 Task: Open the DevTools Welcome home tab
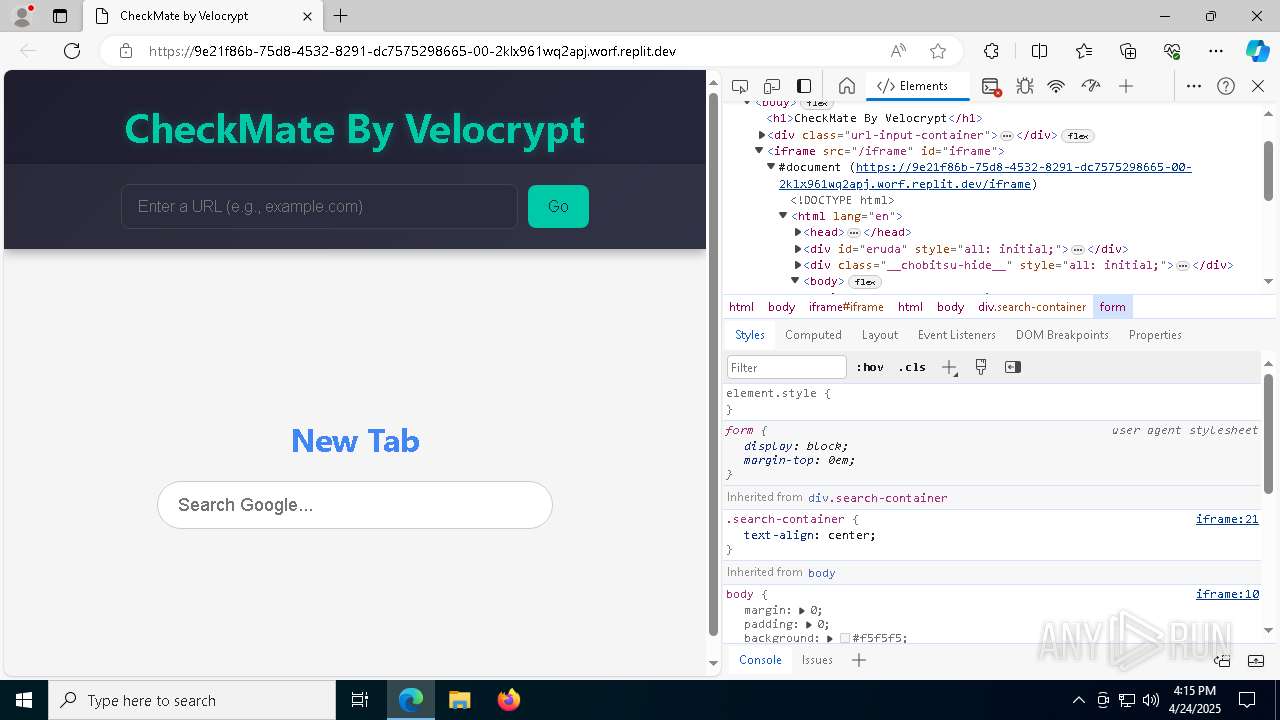[x=846, y=86]
